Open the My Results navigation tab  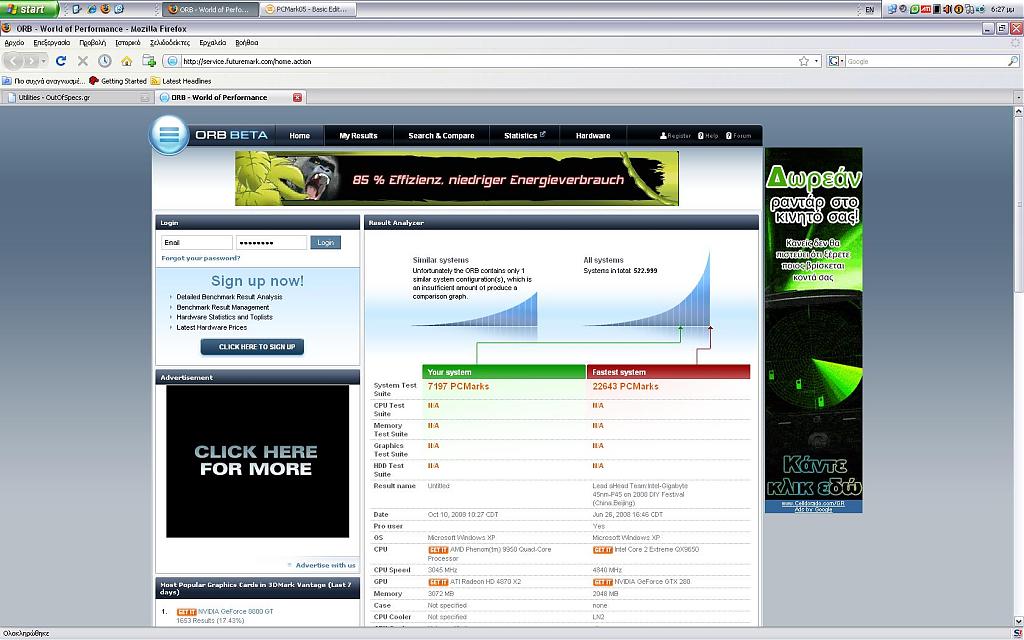pos(358,136)
